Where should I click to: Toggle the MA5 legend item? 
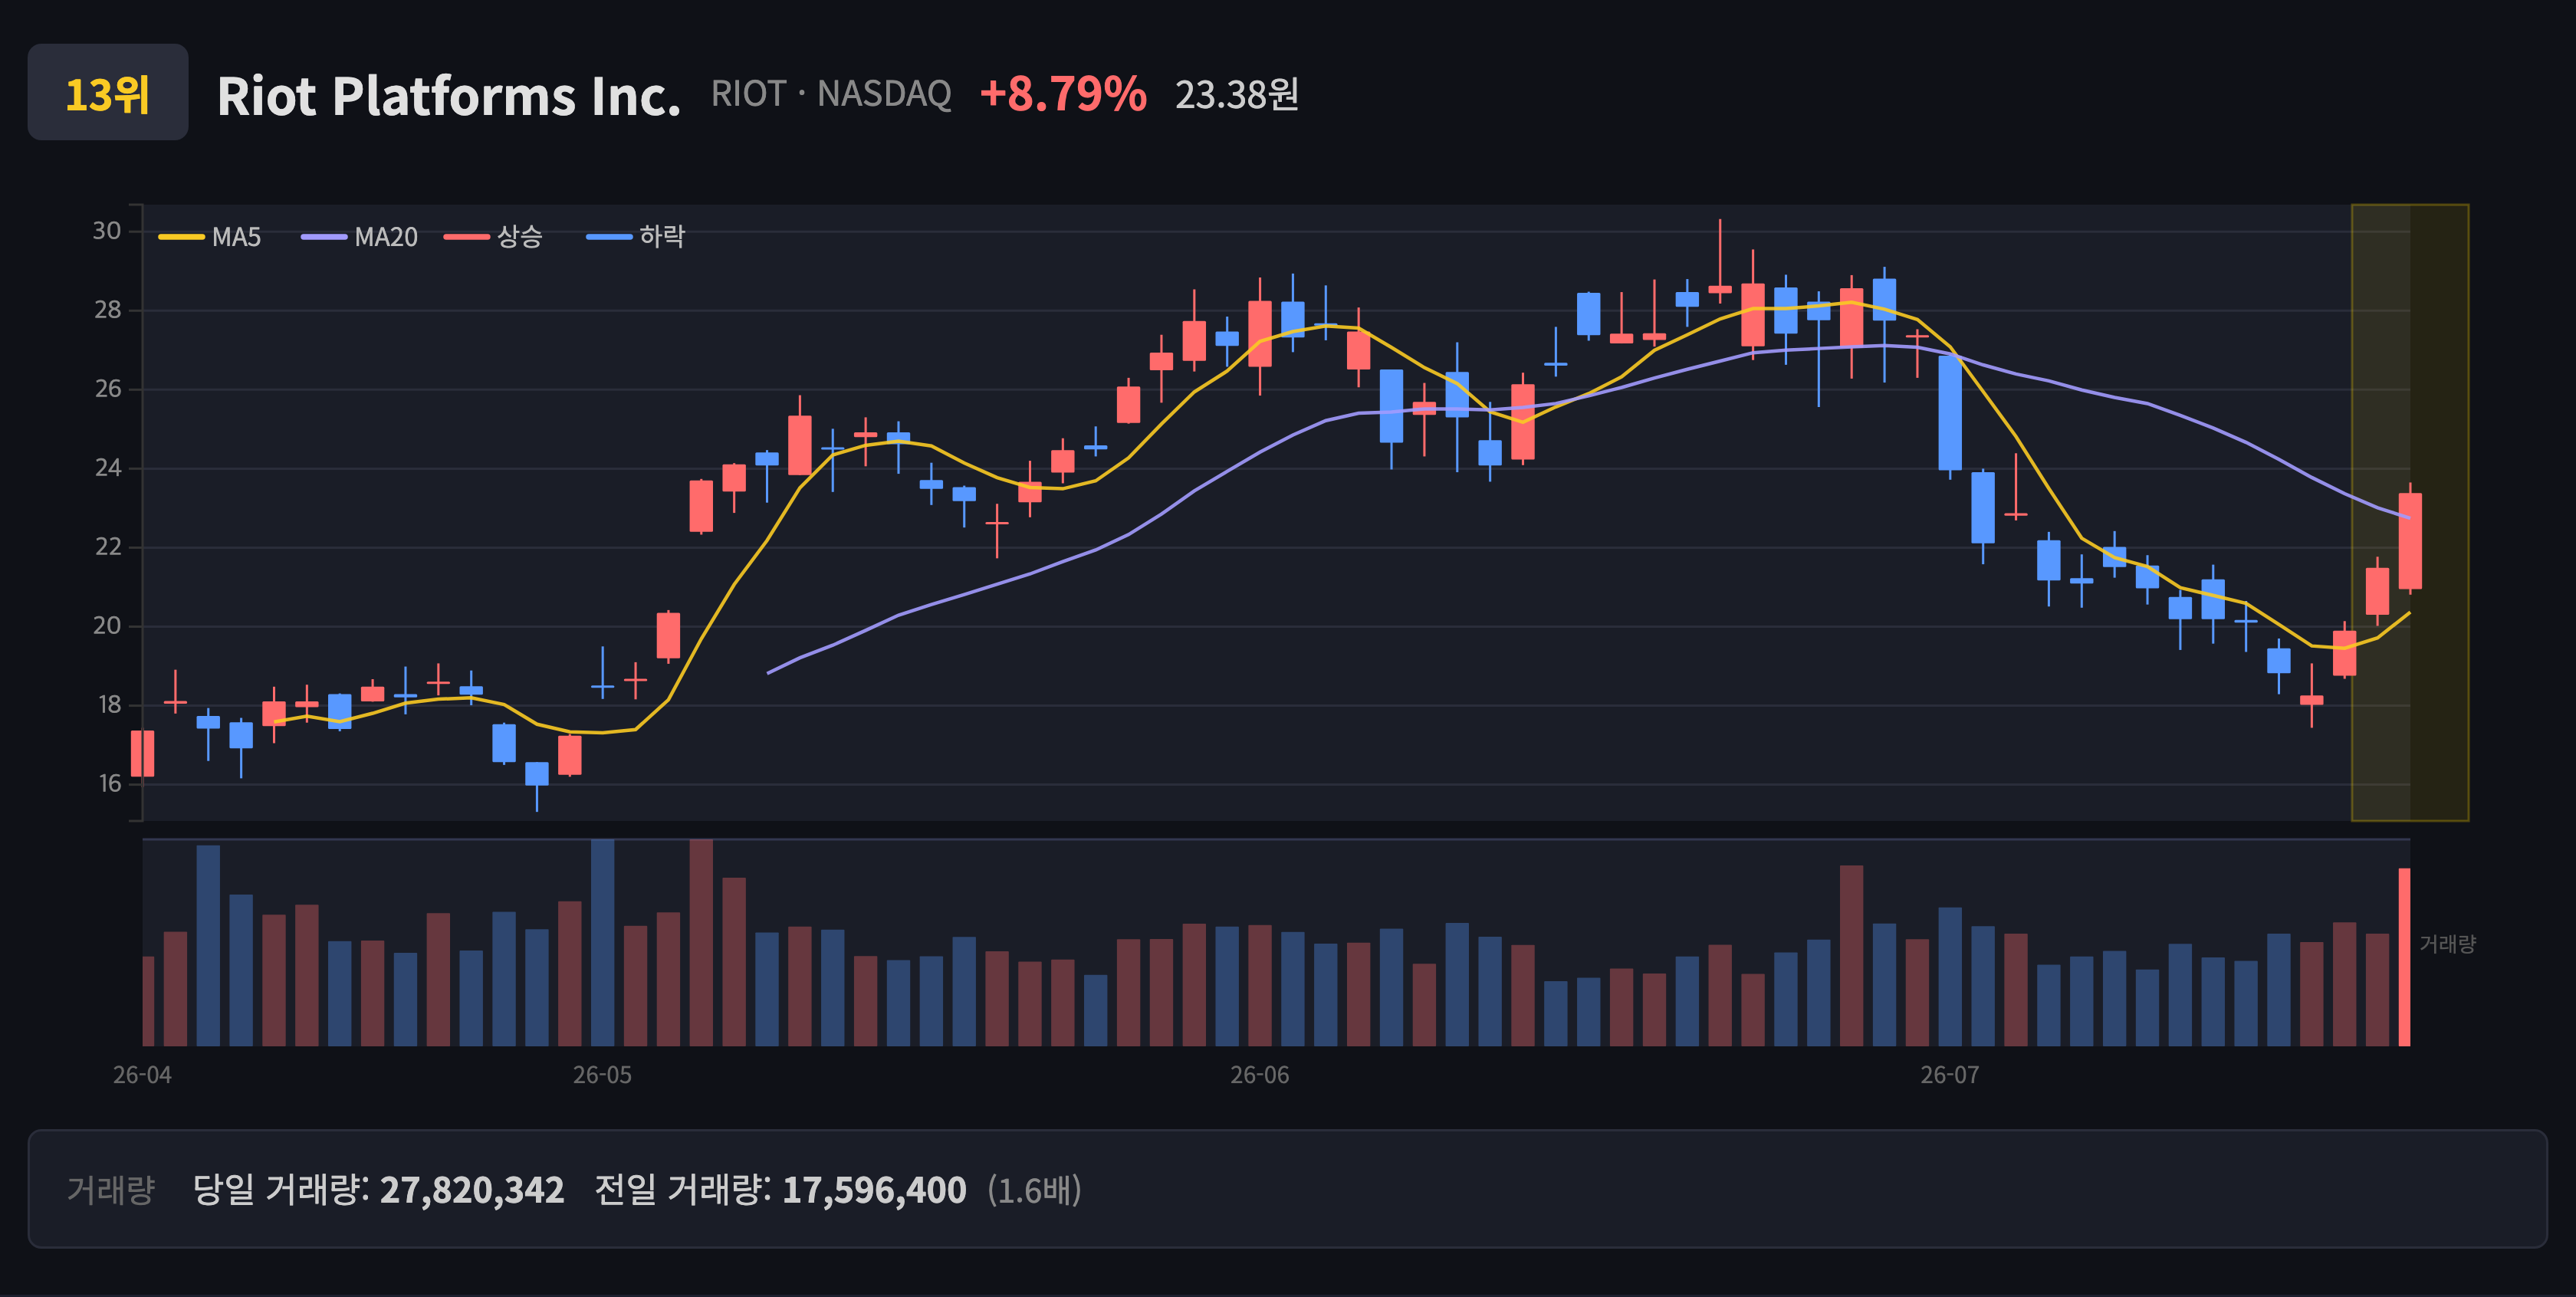pos(210,237)
